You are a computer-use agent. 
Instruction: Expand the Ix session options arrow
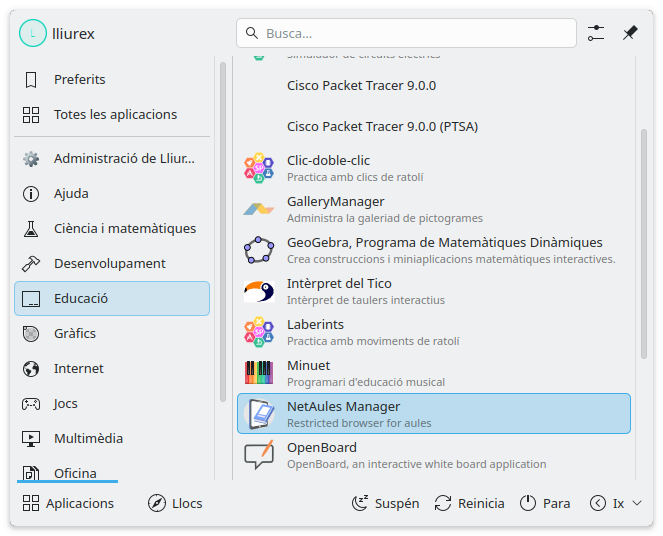coord(637,503)
